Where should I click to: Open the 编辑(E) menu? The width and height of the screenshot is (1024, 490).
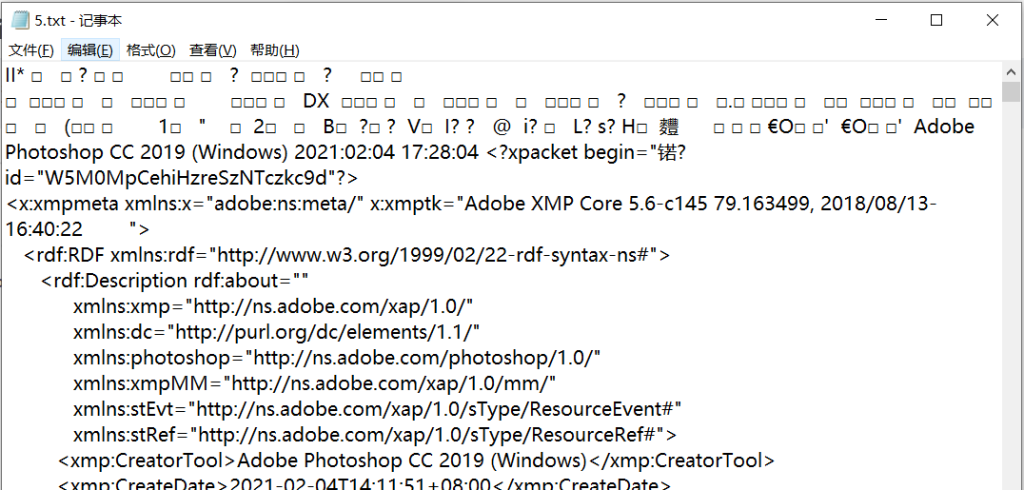pos(90,51)
